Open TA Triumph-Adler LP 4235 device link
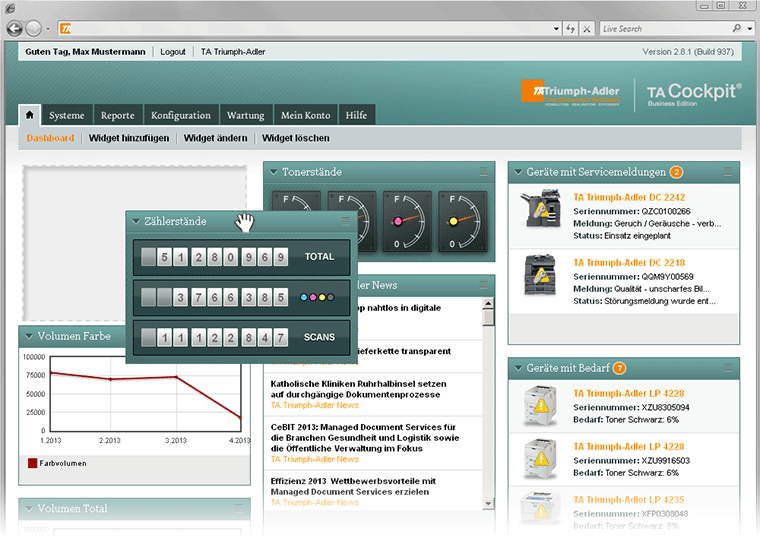 (629, 500)
